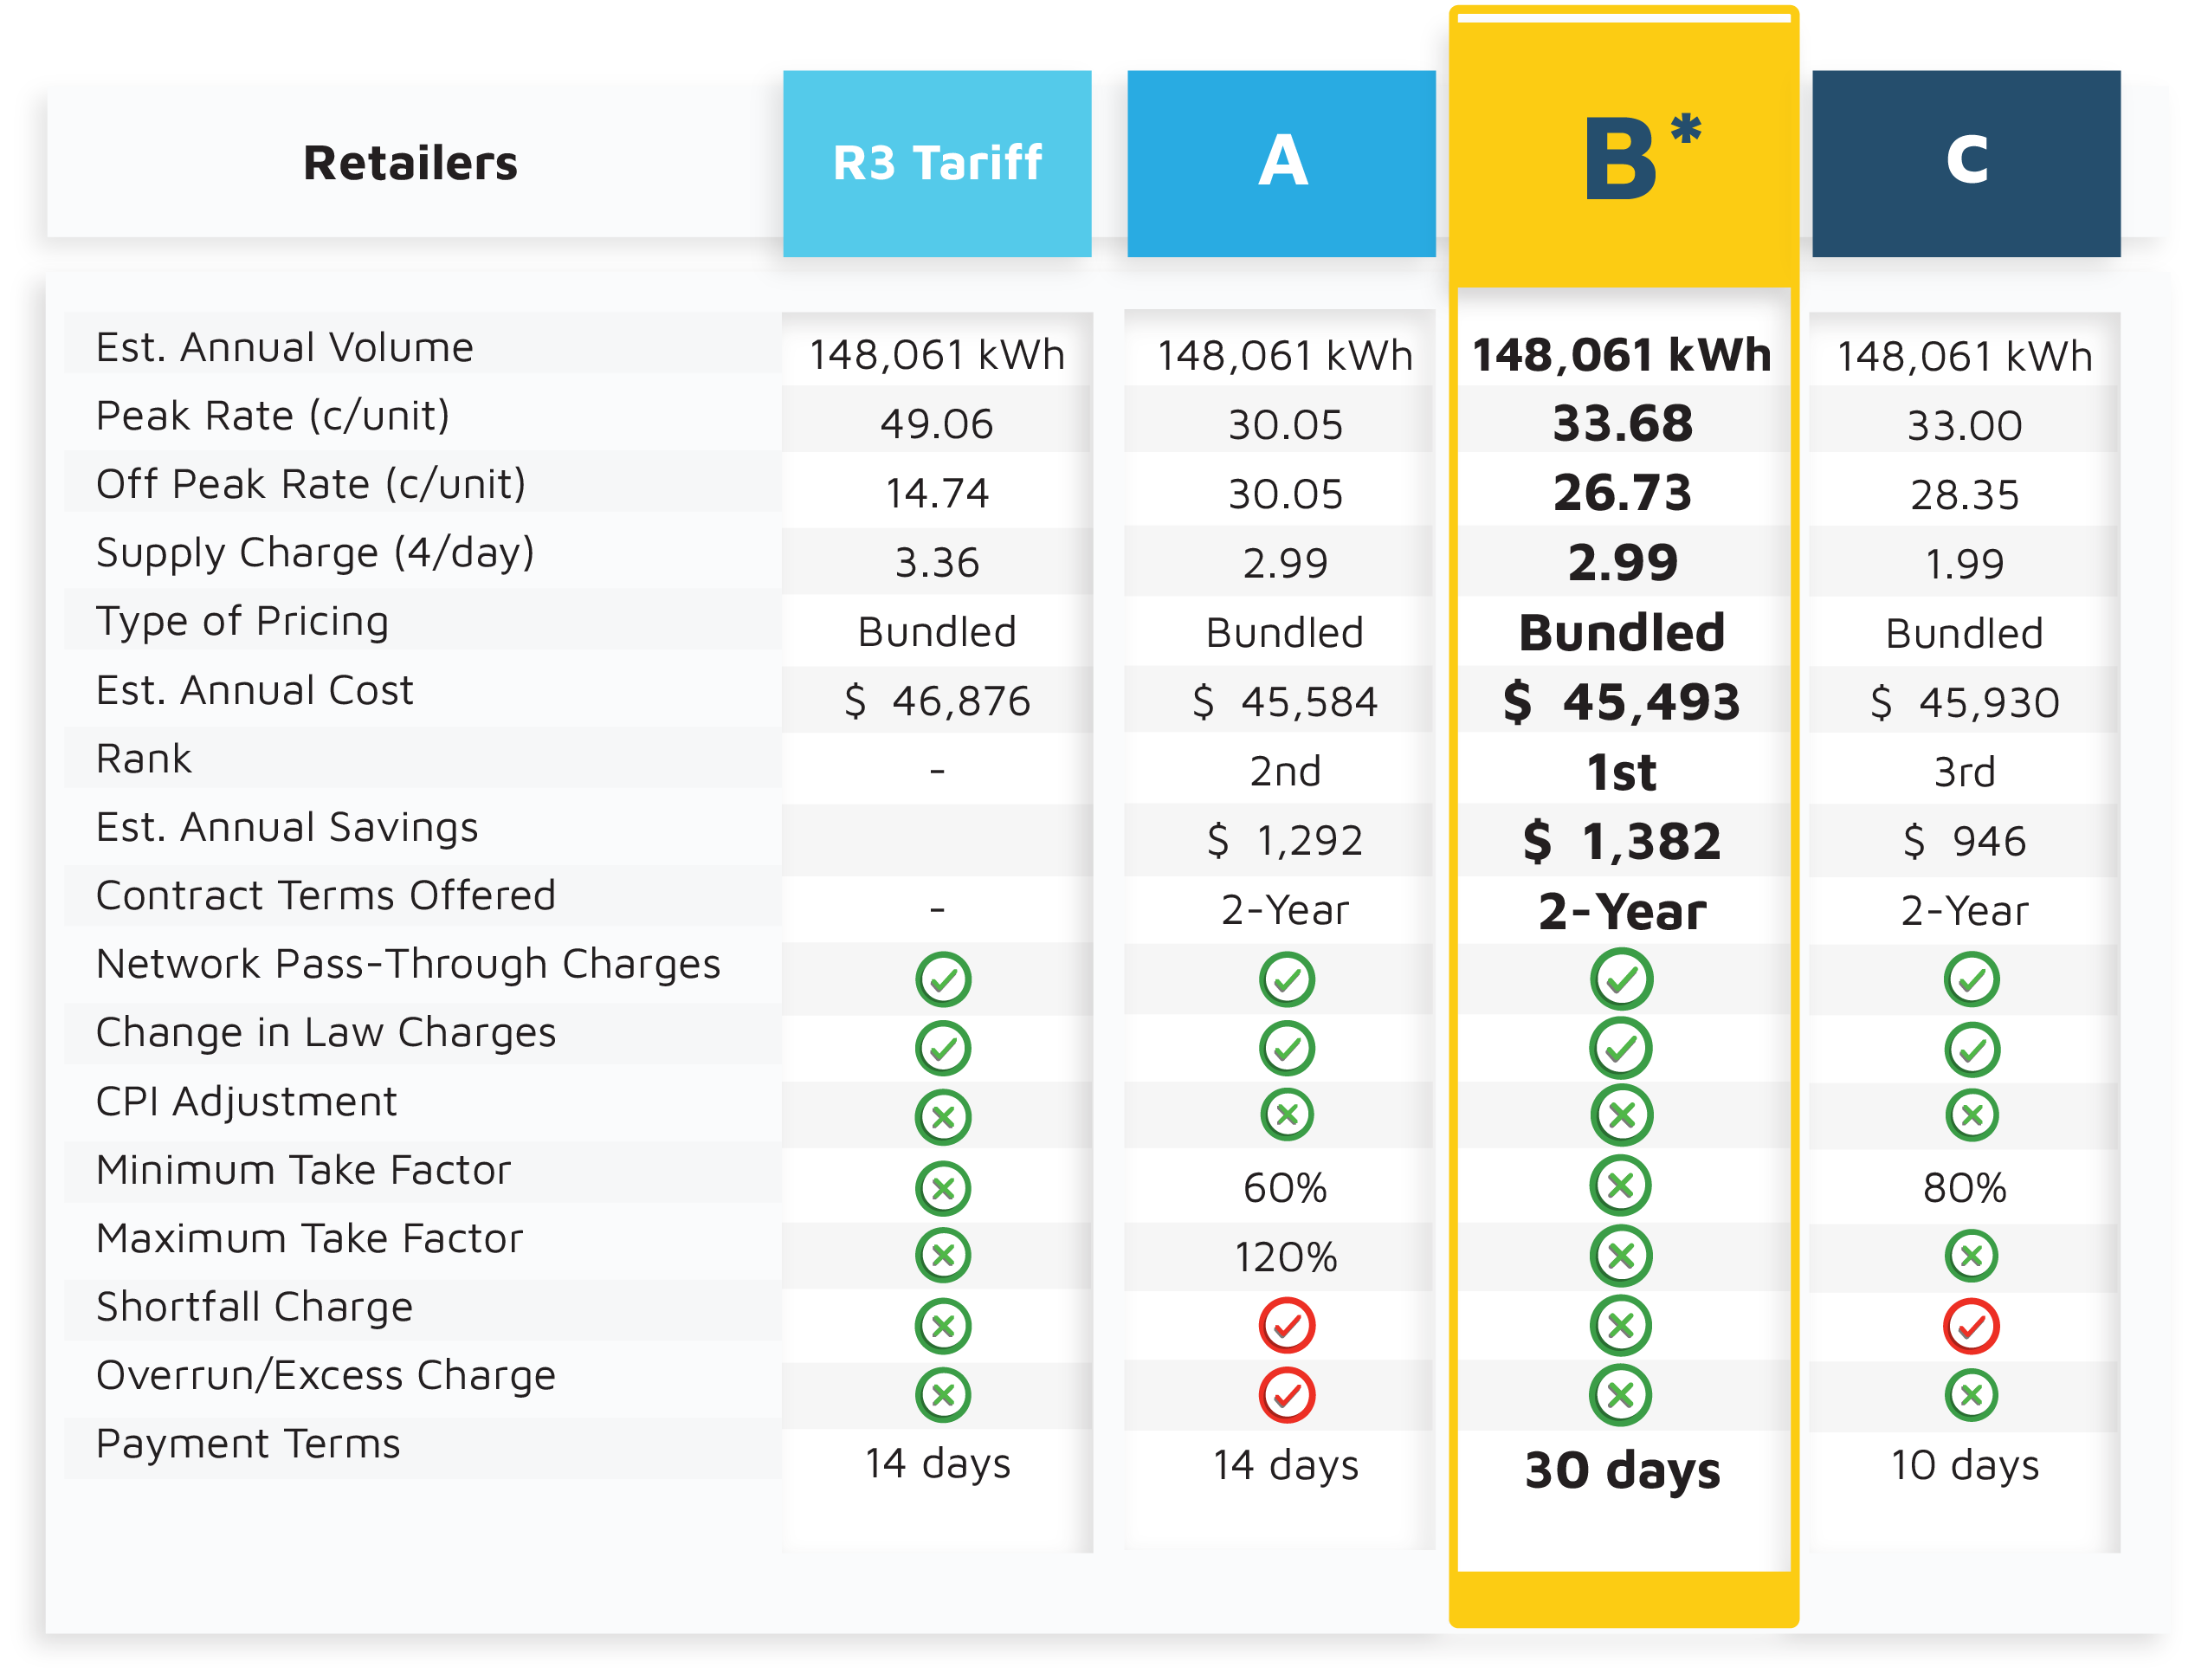Click retailer C Network Pass-Through check icon
Screen dimensions: 2195x1680
[1972, 979]
